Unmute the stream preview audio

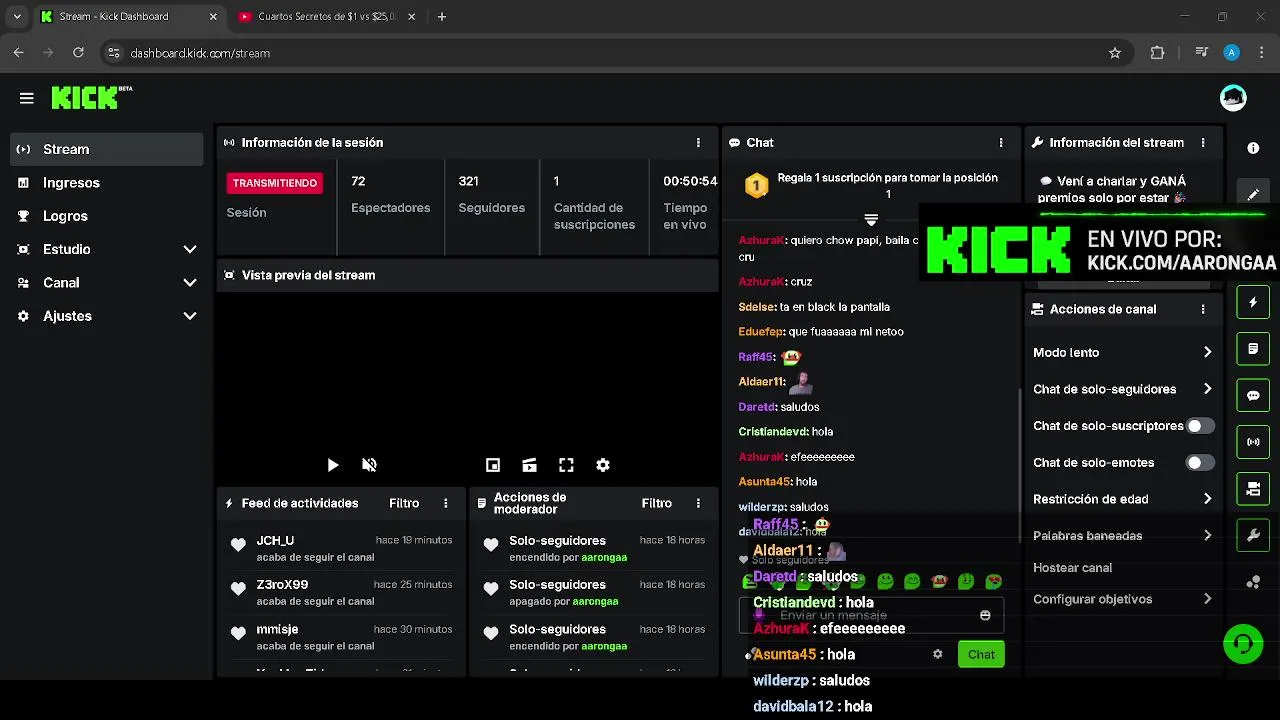coord(369,465)
